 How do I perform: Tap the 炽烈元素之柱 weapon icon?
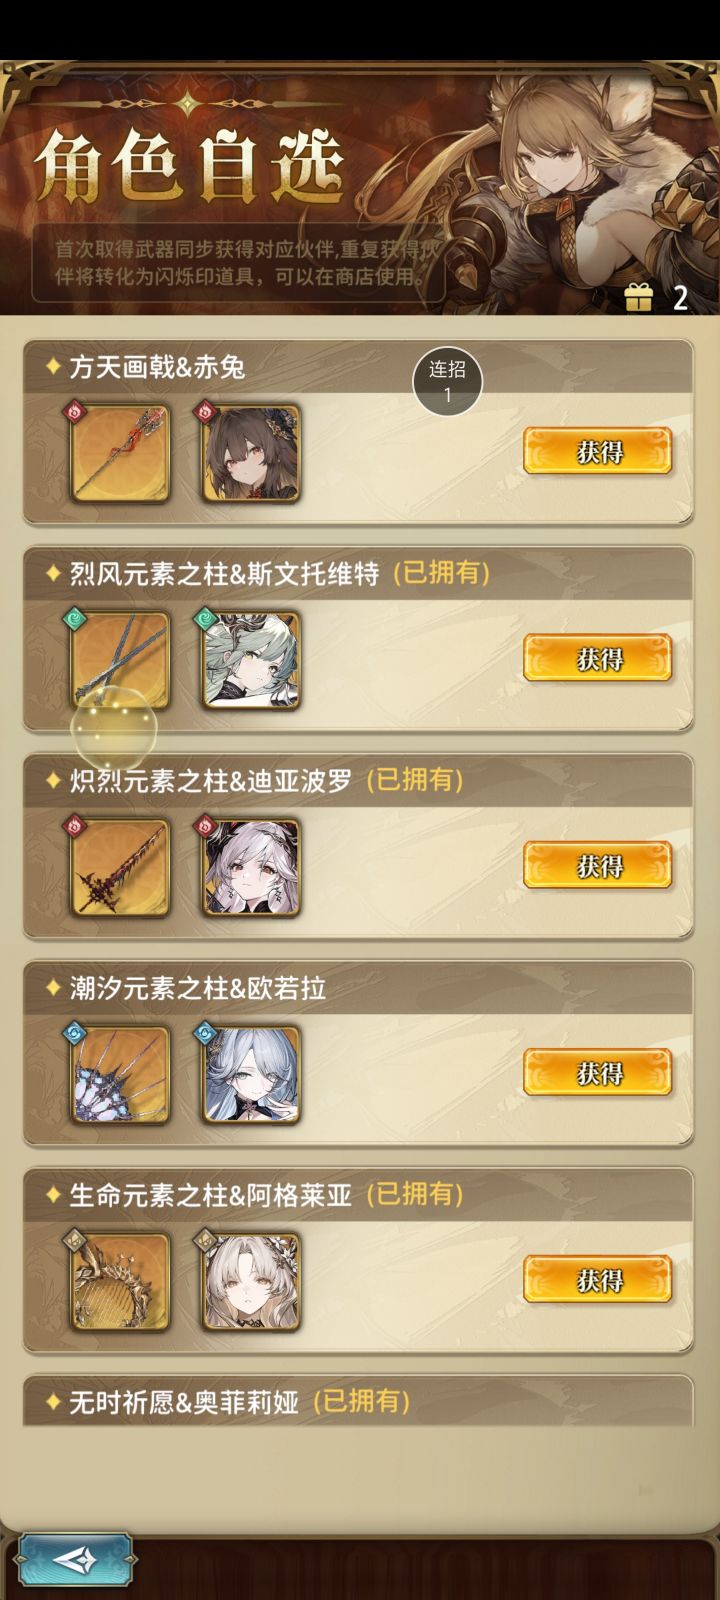[120, 867]
